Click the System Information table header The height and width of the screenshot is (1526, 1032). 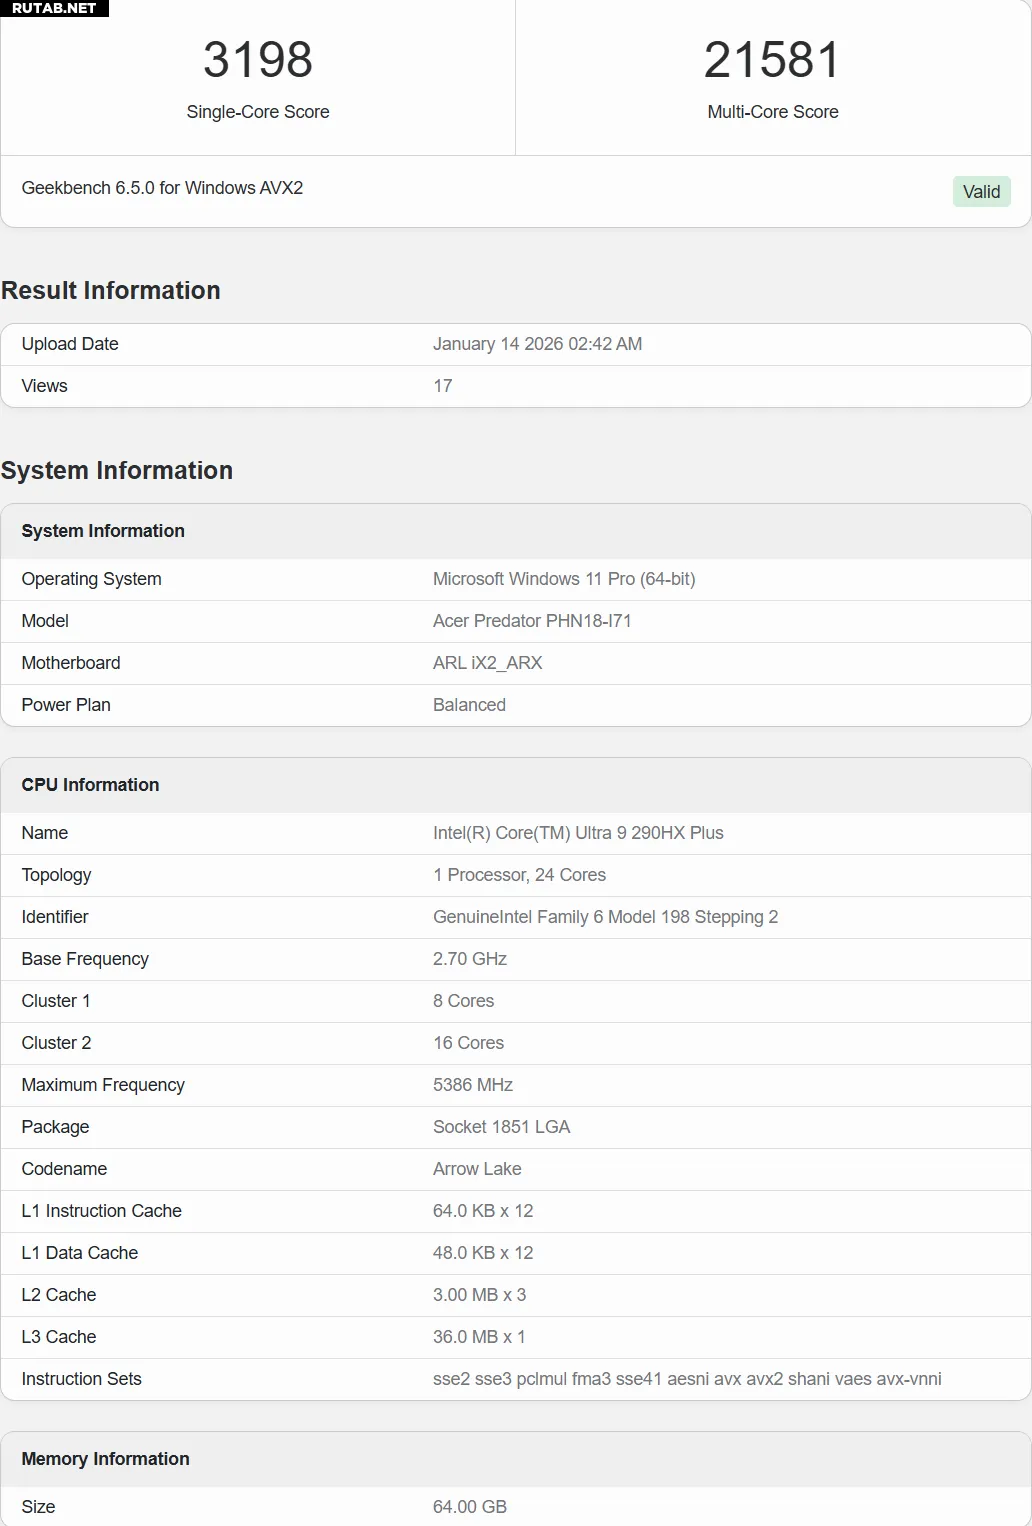(x=103, y=531)
